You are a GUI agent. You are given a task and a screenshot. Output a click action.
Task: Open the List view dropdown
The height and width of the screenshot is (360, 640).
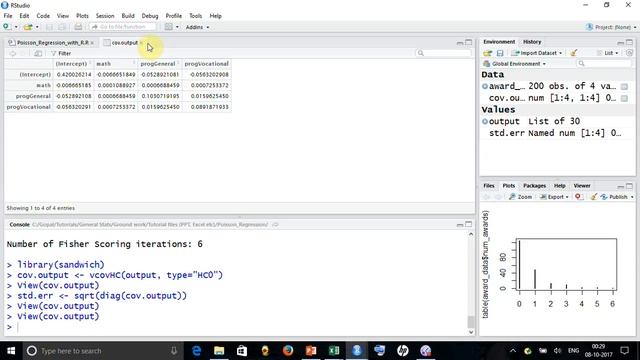608,53
